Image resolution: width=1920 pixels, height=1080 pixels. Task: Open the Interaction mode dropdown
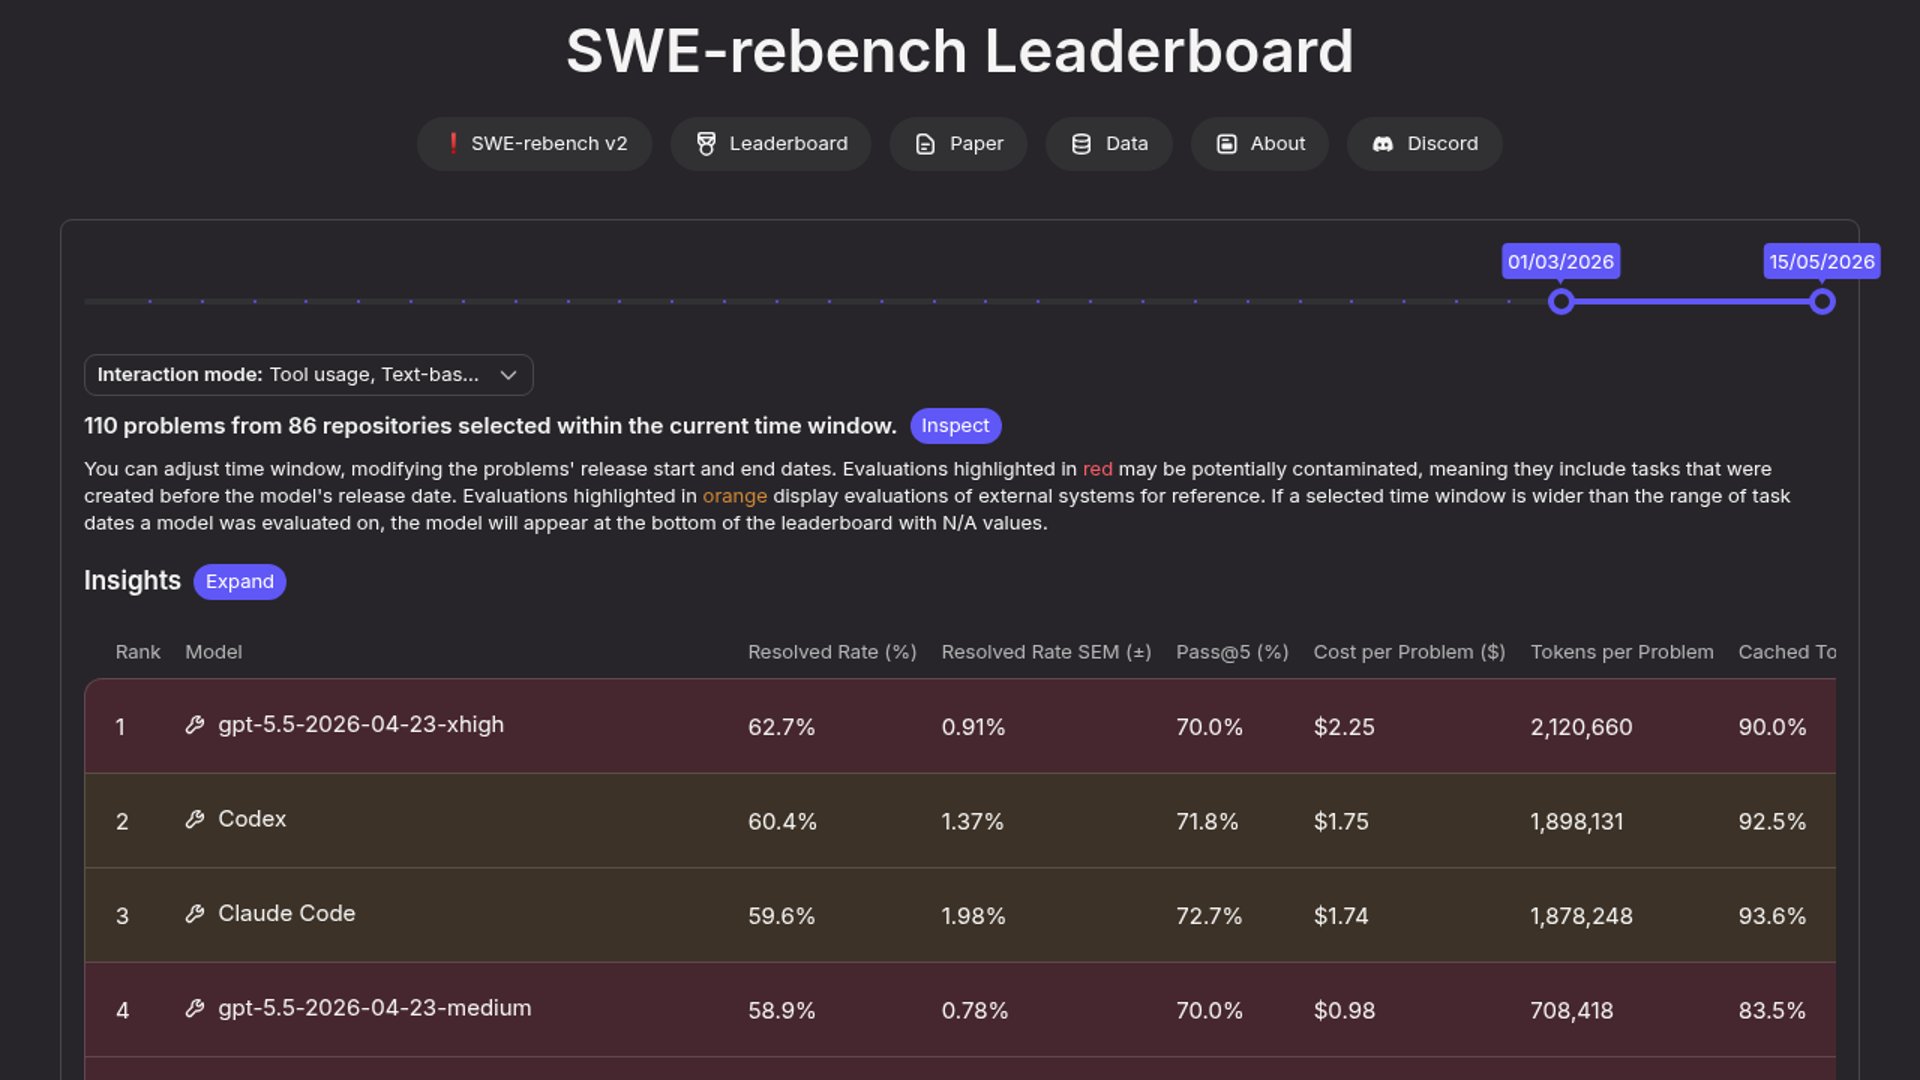[308, 375]
